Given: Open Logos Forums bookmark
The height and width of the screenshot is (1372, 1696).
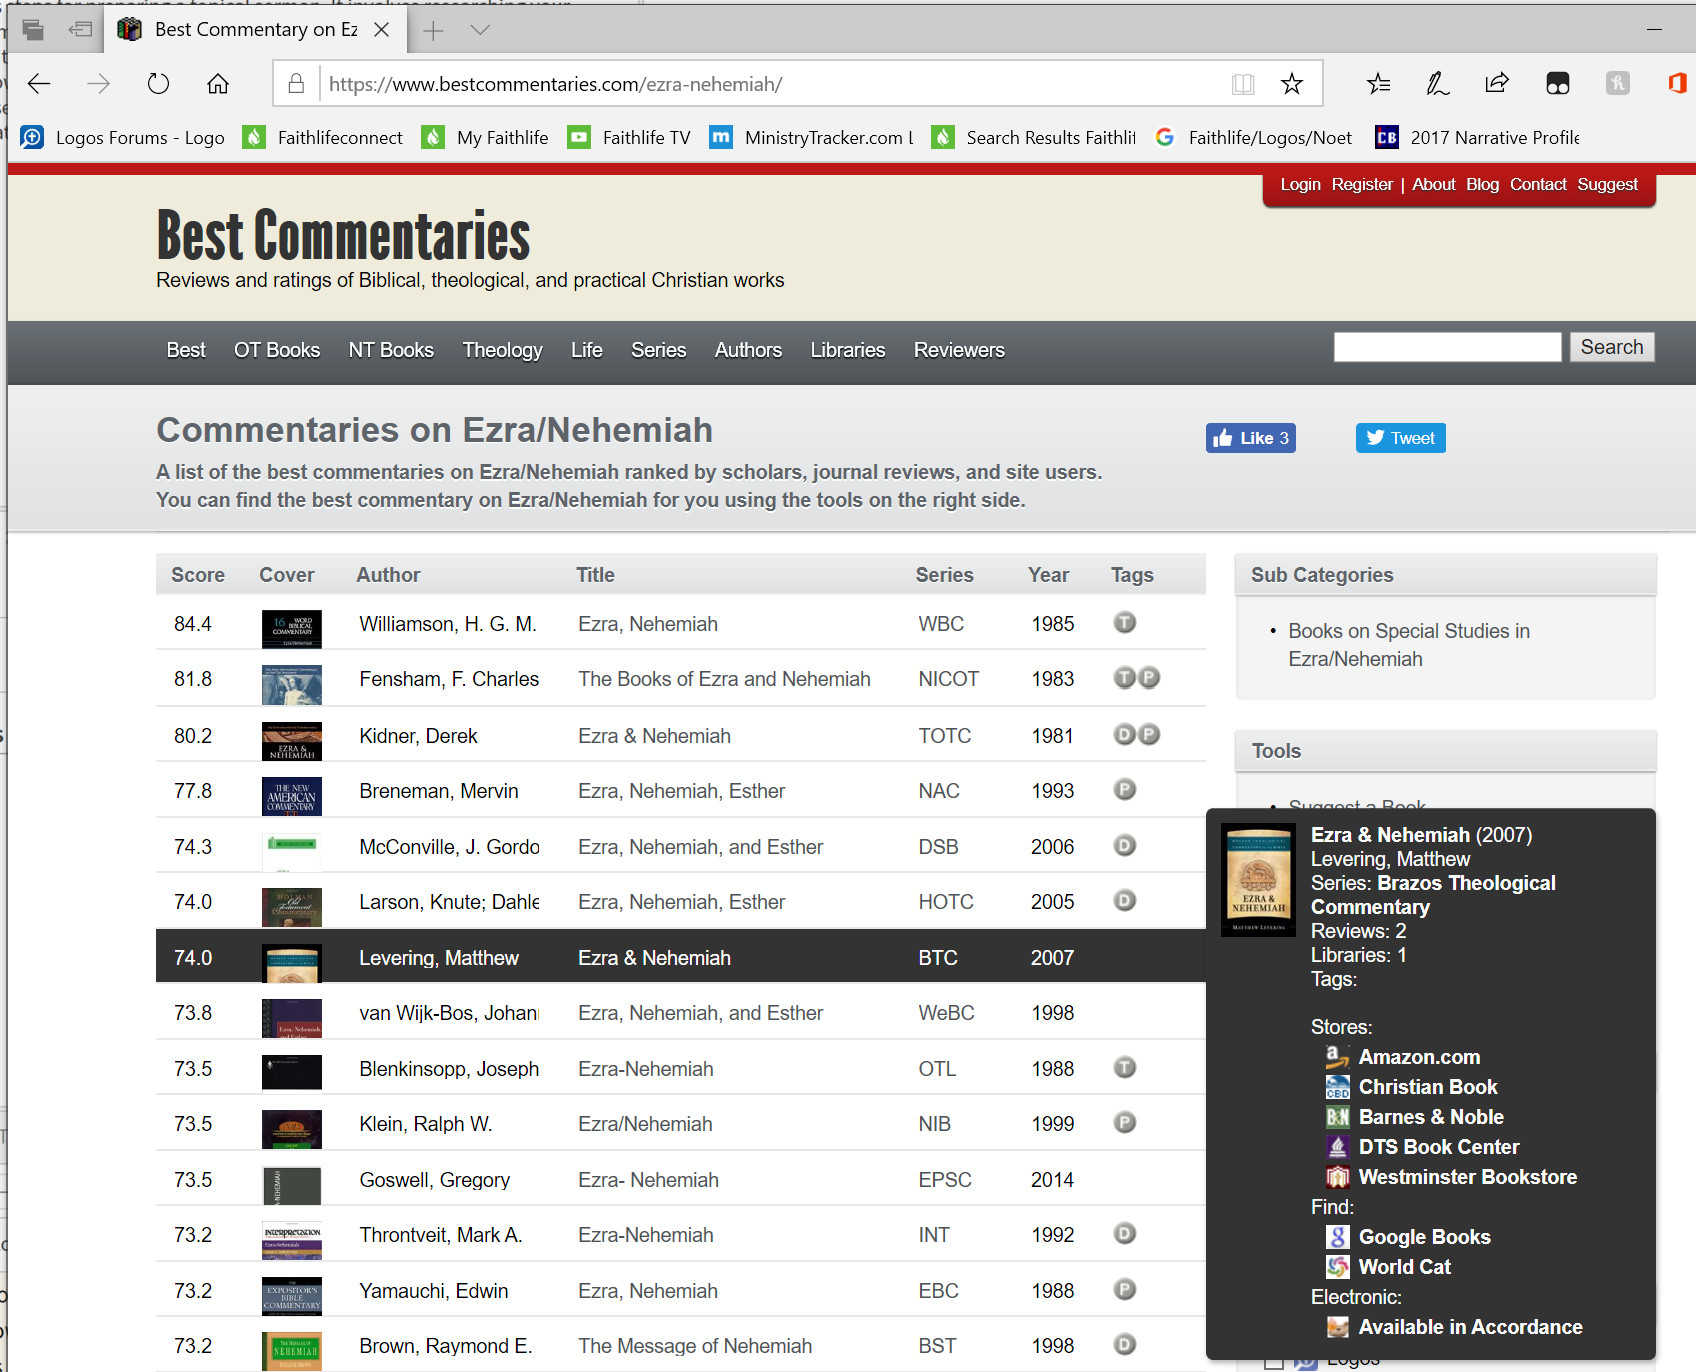Looking at the screenshot, I should click(123, 138).
